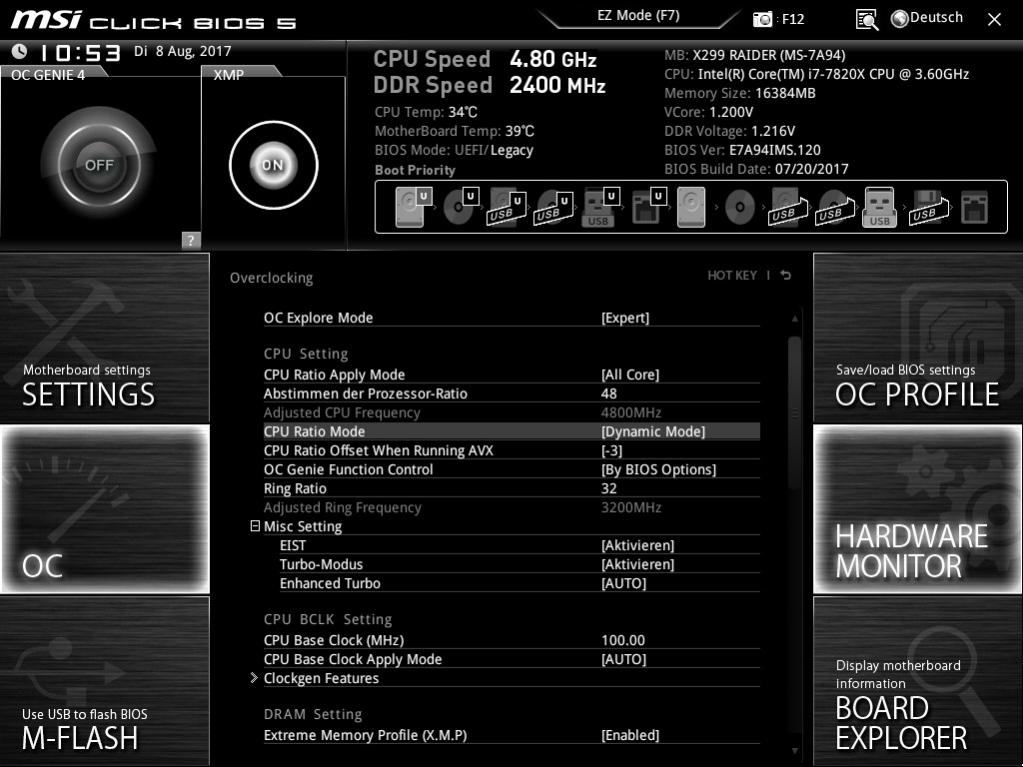Select the legacy USB stick boot icon

point(879,207)
